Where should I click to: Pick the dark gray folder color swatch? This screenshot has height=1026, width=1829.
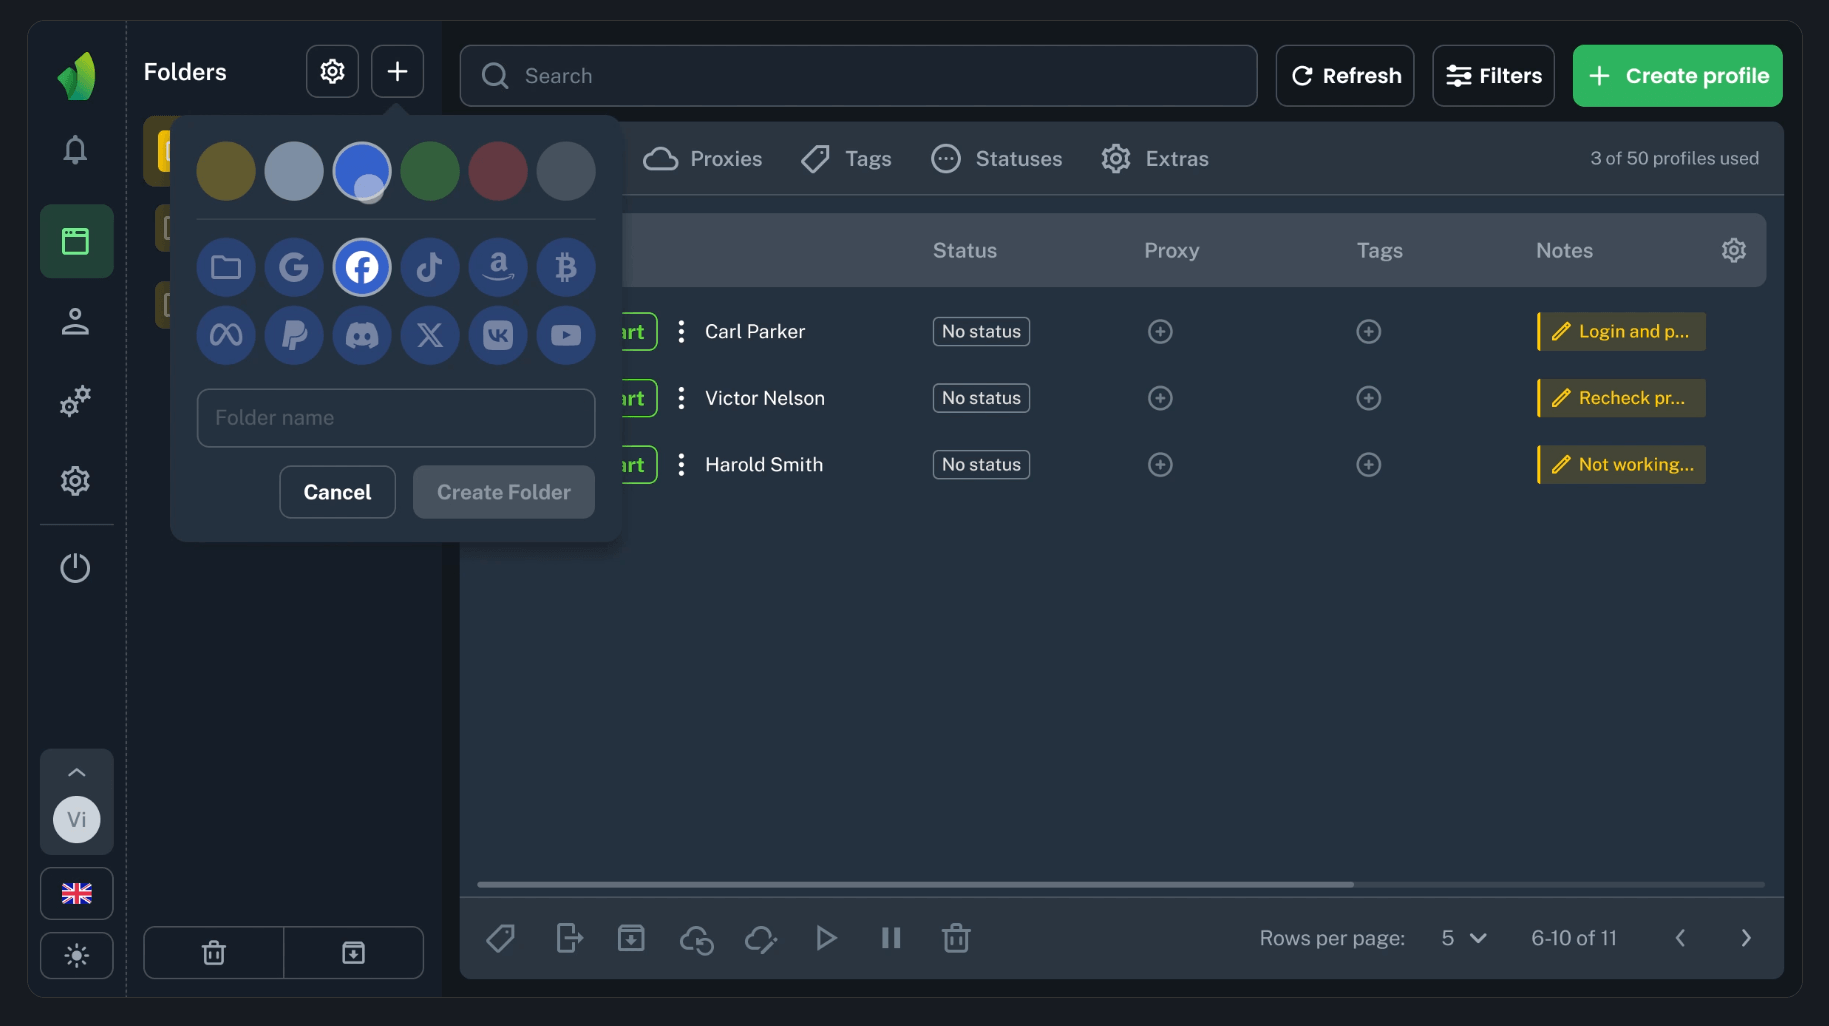566,171
